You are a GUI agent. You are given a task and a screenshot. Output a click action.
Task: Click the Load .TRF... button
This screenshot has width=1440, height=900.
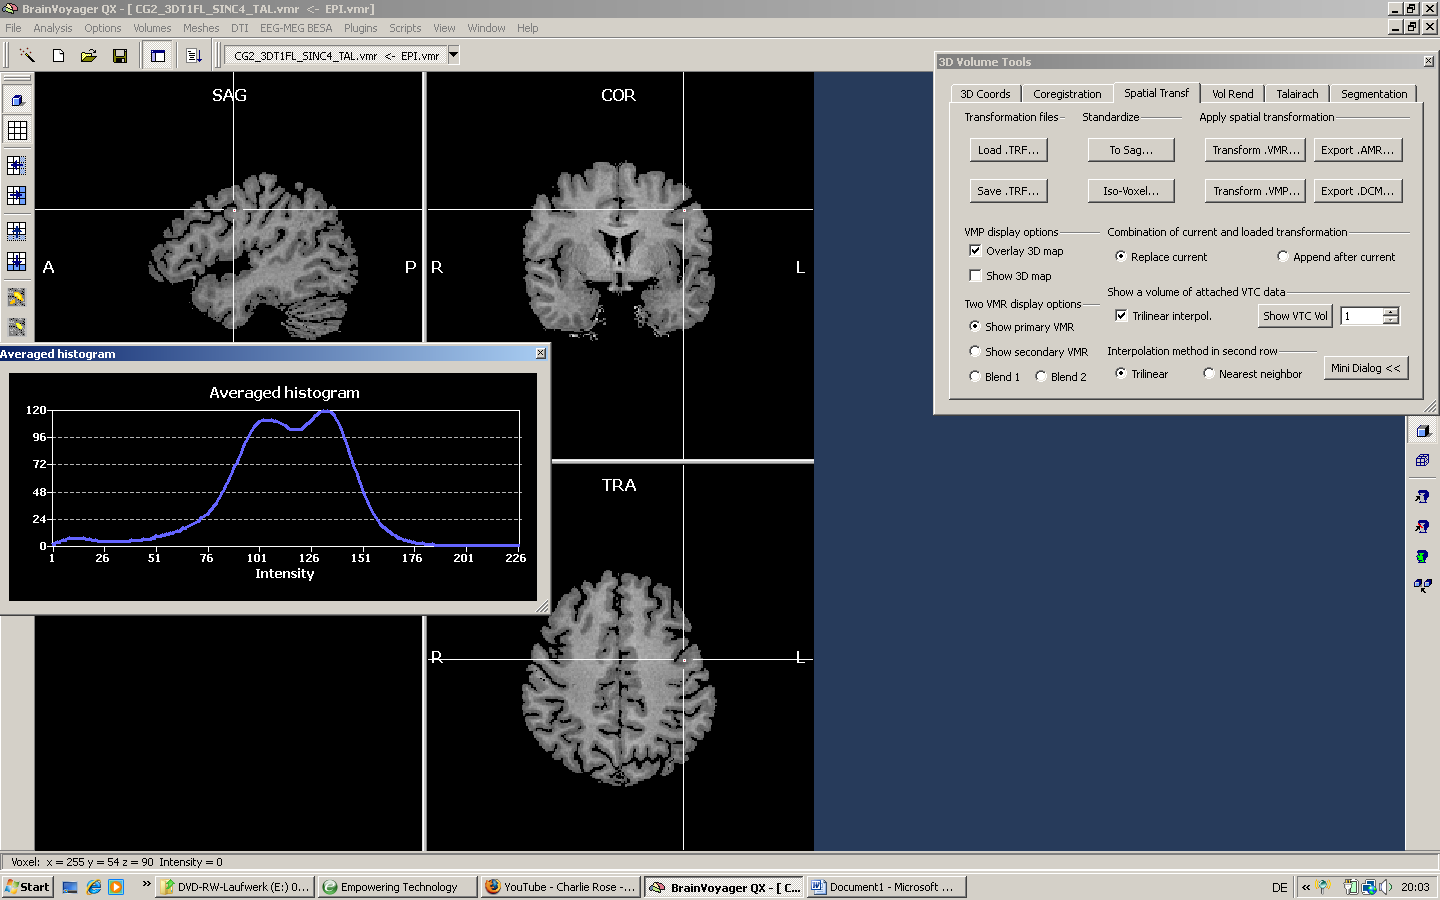tap(1008, 150)
